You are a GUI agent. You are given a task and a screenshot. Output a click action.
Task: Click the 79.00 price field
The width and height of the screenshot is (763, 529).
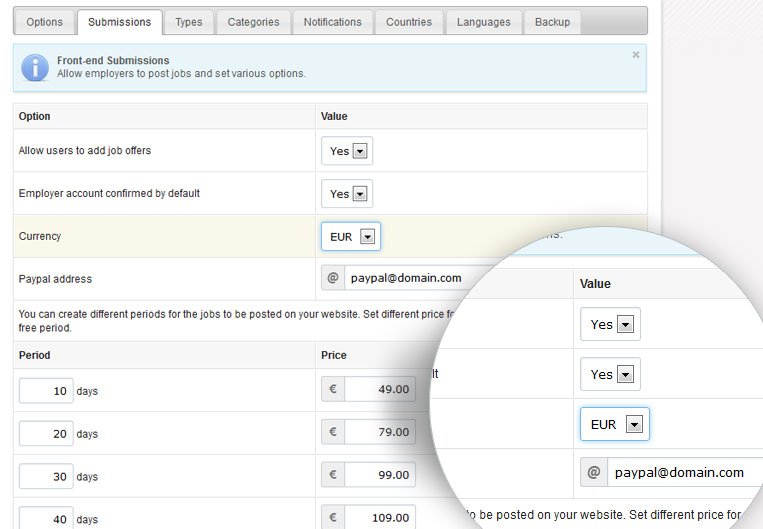click(380, 432)
